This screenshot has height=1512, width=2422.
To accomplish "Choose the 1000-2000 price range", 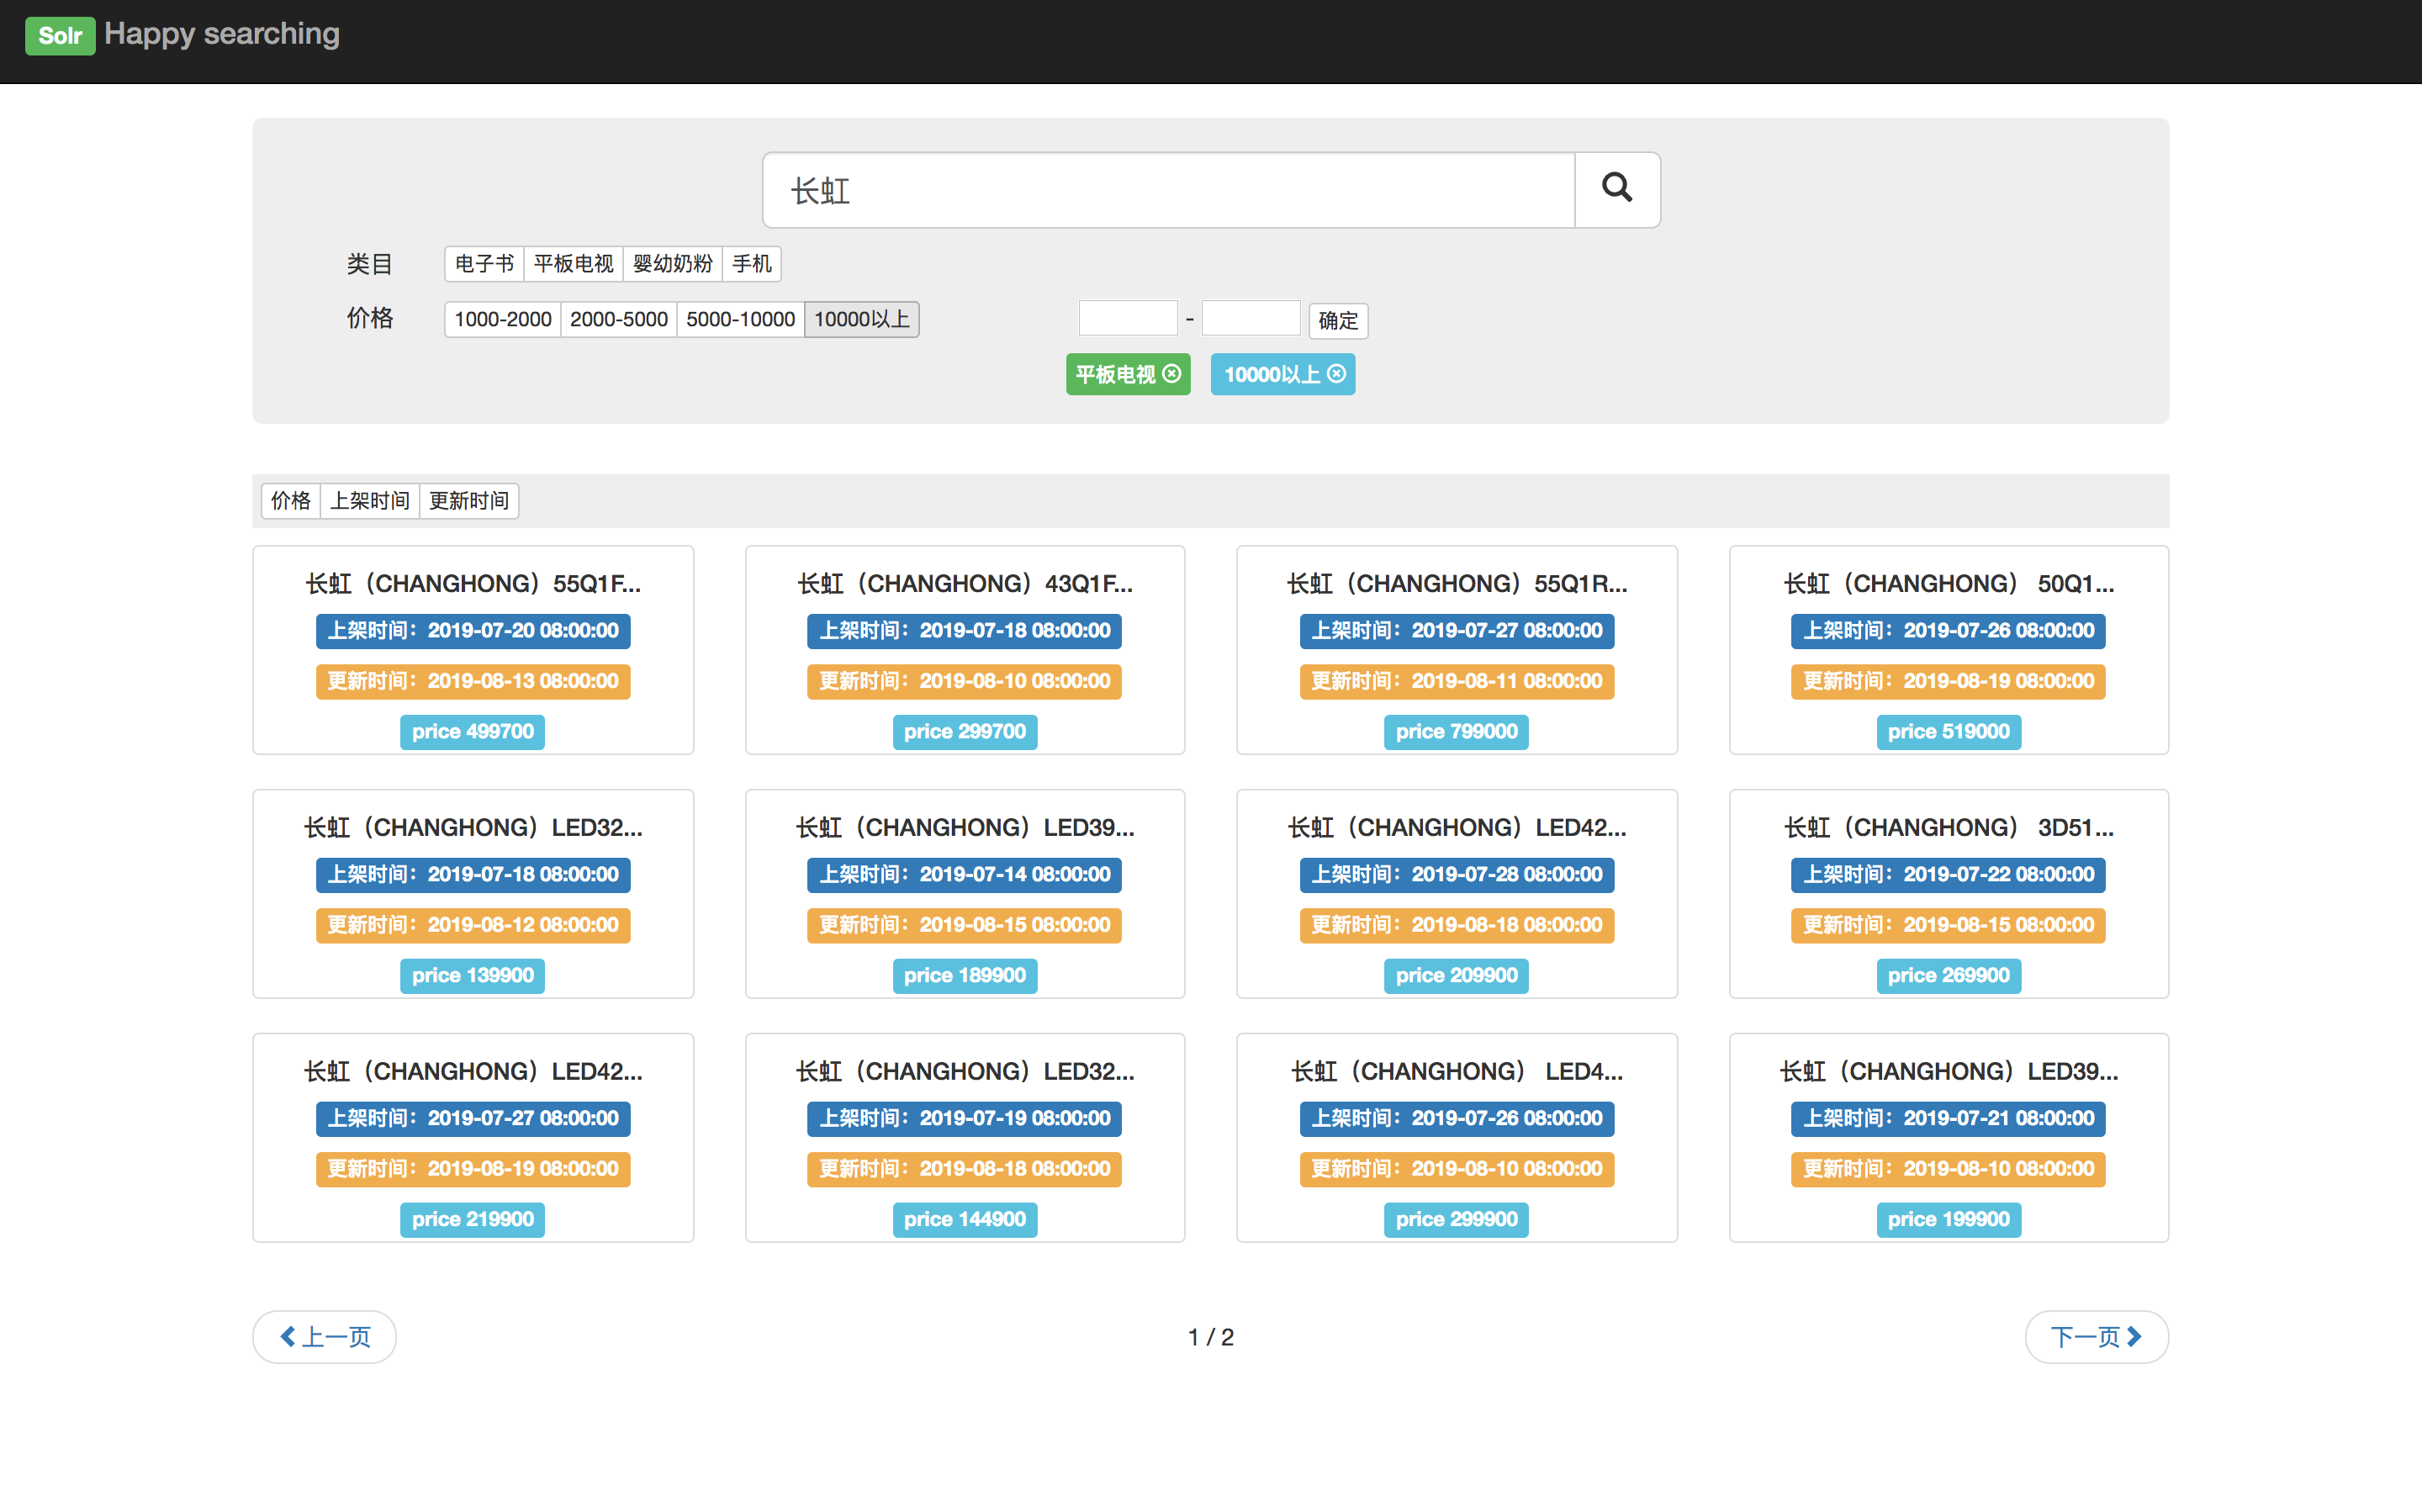I will click(x=502, y=319).
